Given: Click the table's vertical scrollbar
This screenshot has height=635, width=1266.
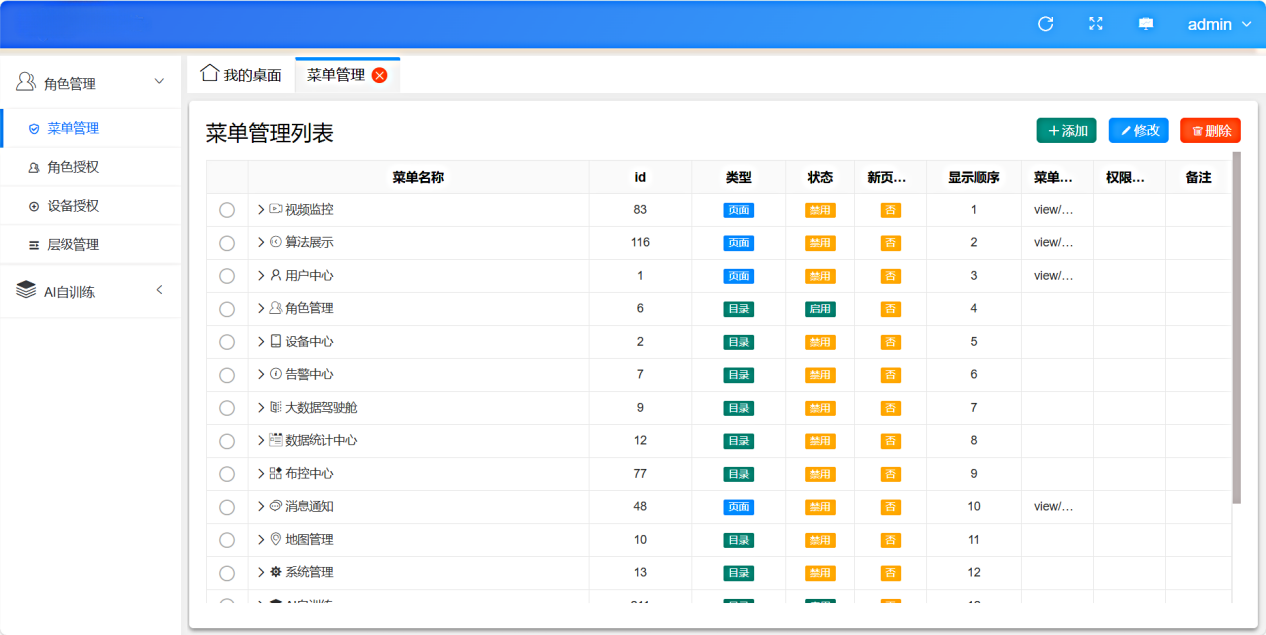Looking at the screenshot, I should click(1237, 327).
